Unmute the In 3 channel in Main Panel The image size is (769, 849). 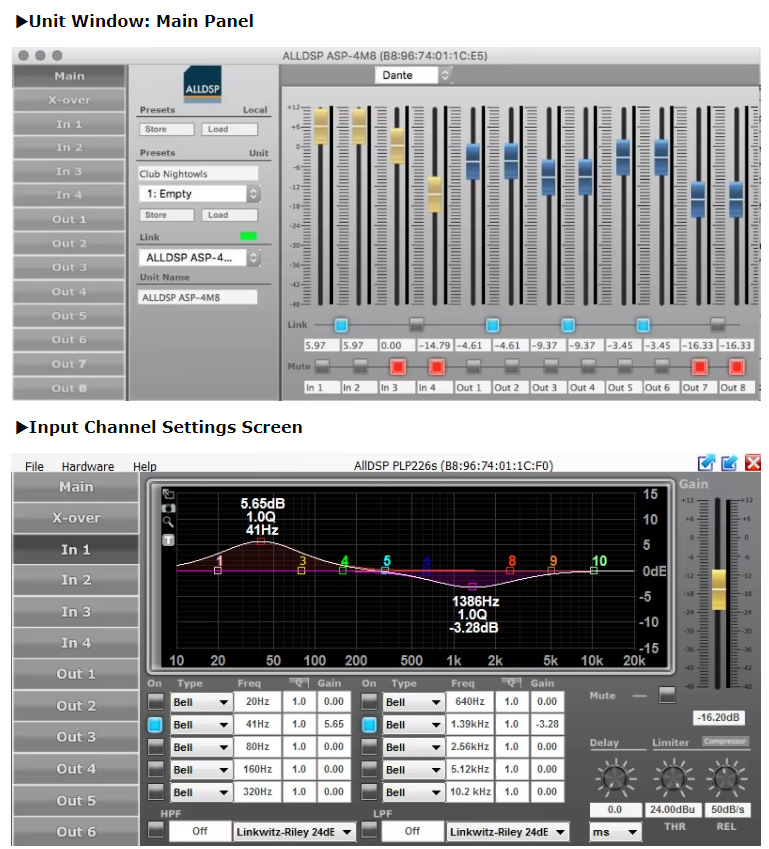point(398,367)
